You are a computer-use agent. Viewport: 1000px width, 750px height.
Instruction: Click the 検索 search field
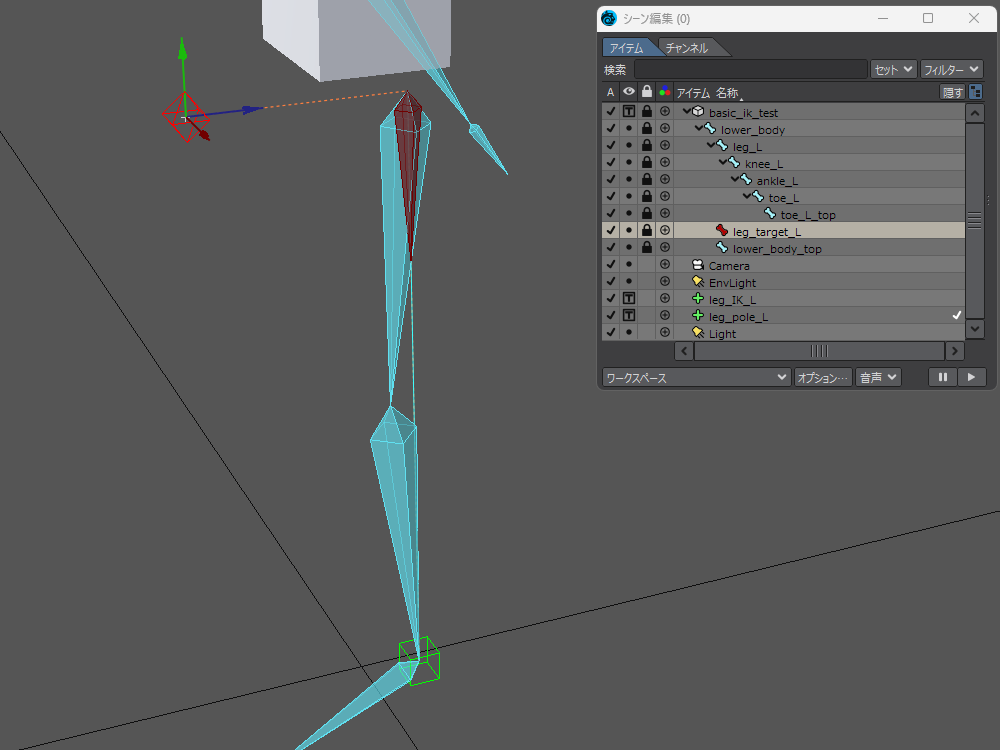[750, 69]
